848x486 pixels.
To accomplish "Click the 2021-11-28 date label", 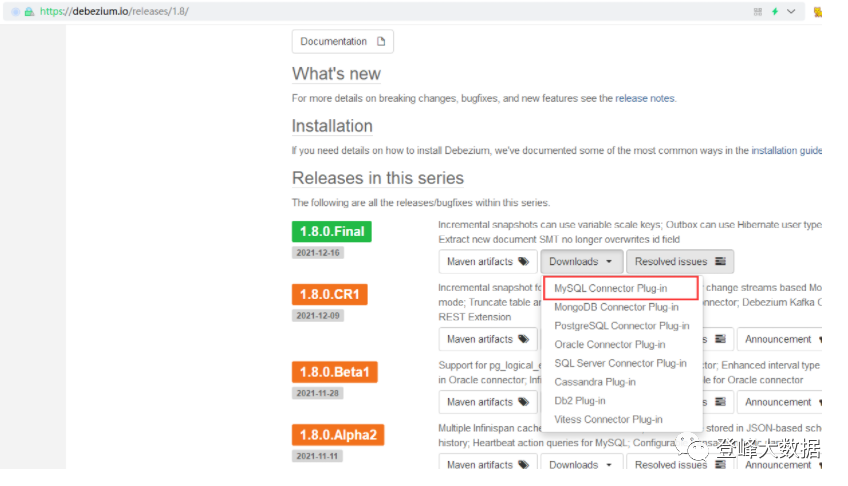I will (317, 394).
